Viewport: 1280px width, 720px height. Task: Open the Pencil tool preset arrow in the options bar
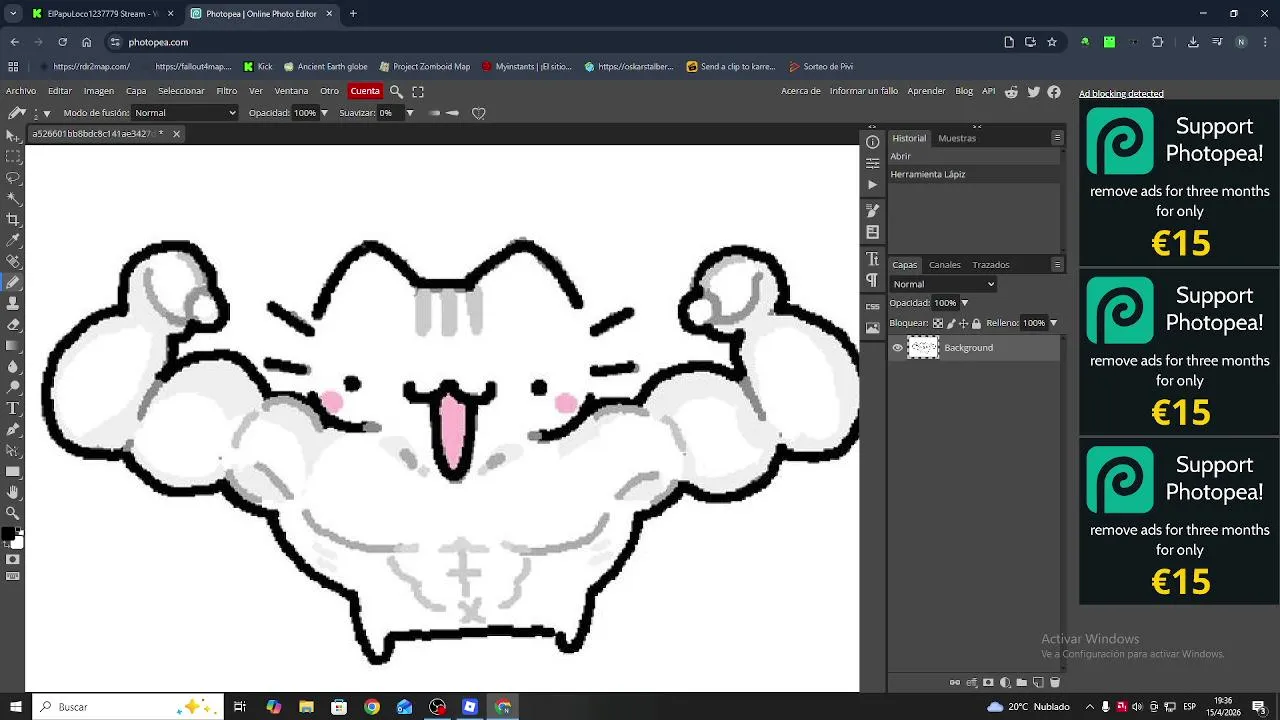point(46,113)
